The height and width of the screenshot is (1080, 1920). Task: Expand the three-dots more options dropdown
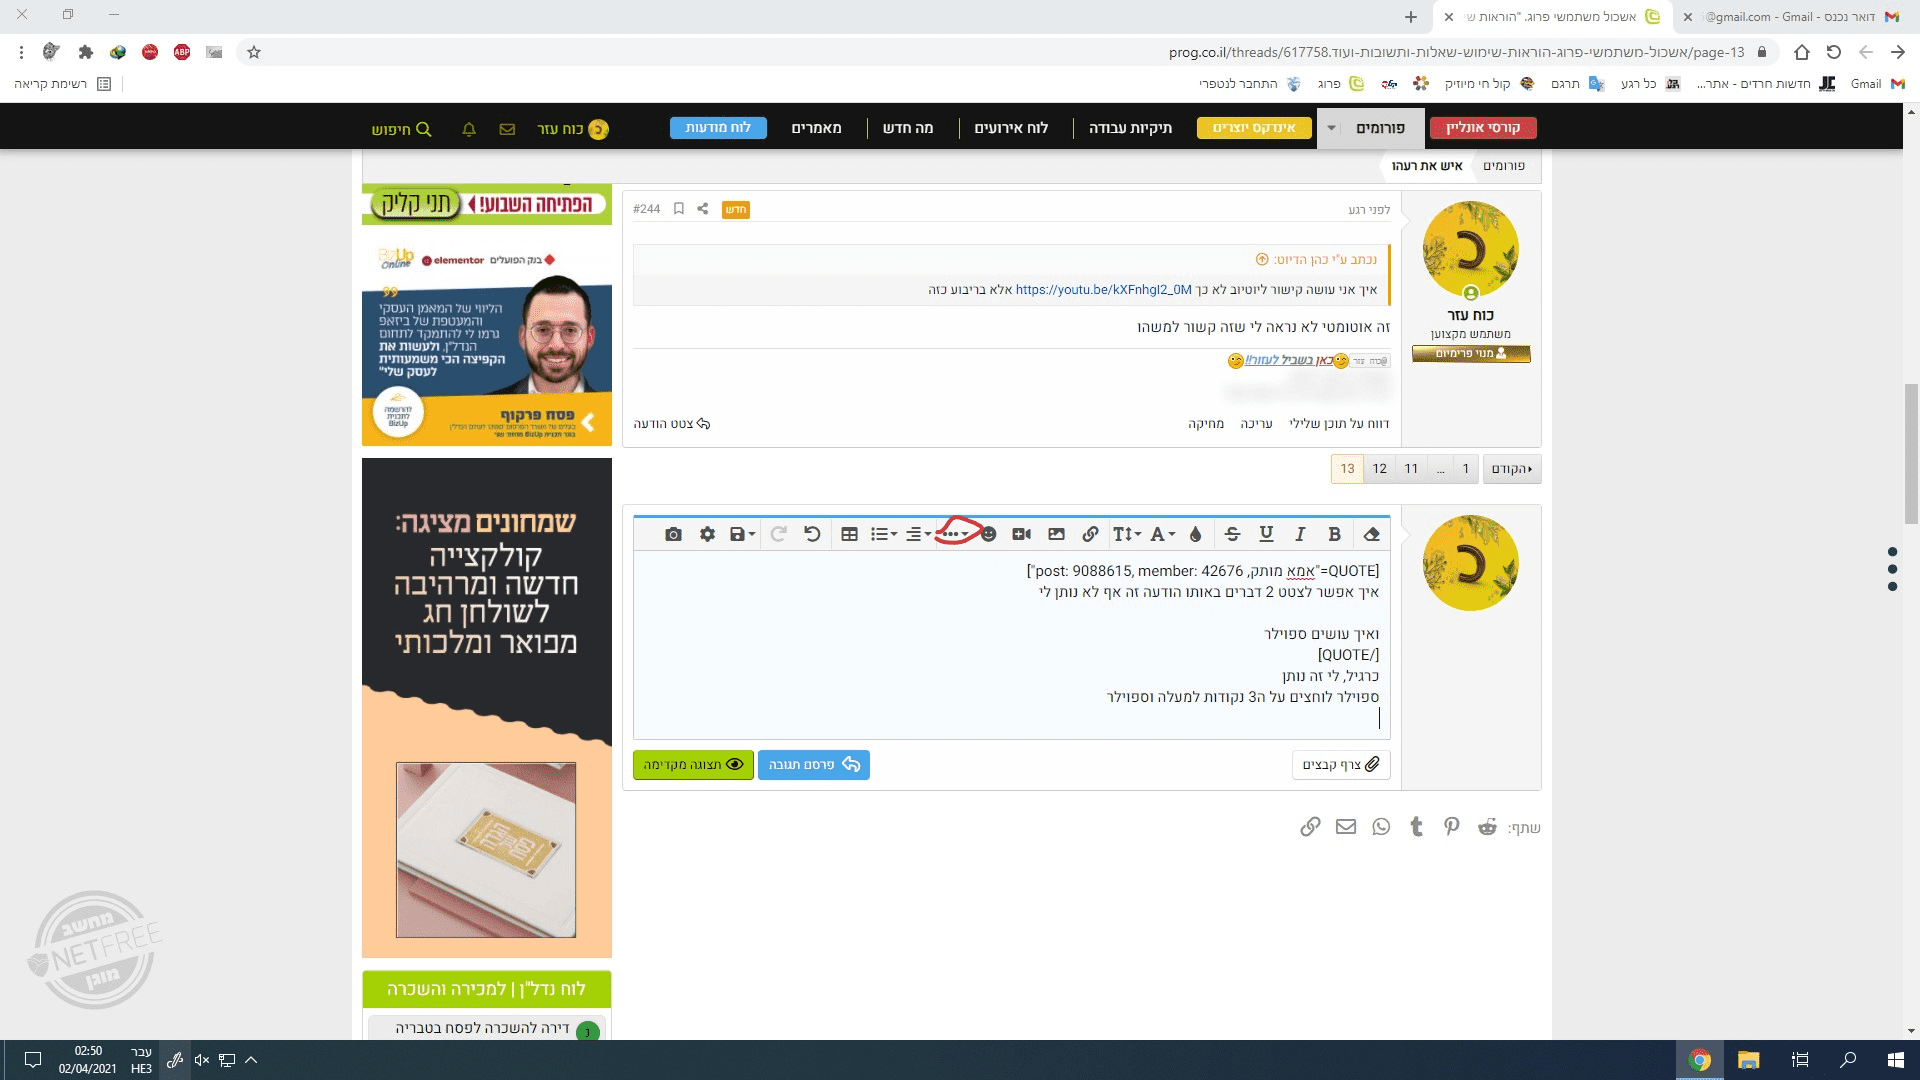coord(954,534)
